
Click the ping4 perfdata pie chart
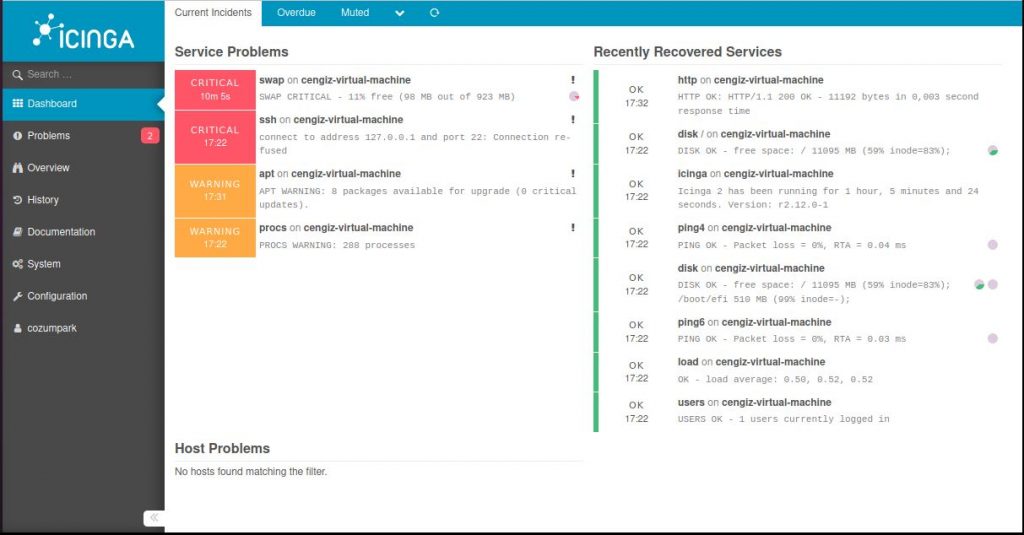993,245
